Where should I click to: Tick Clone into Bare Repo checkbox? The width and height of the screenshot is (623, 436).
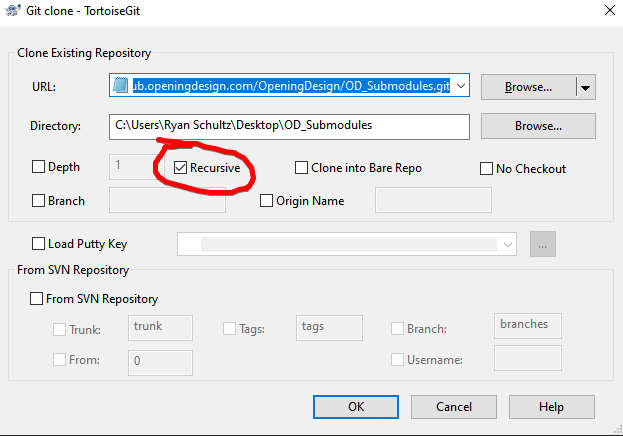click(x=302, y=168)
